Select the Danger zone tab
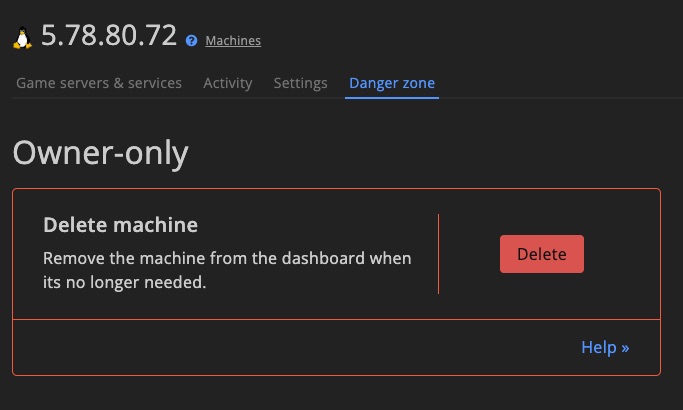 point(392,83)
